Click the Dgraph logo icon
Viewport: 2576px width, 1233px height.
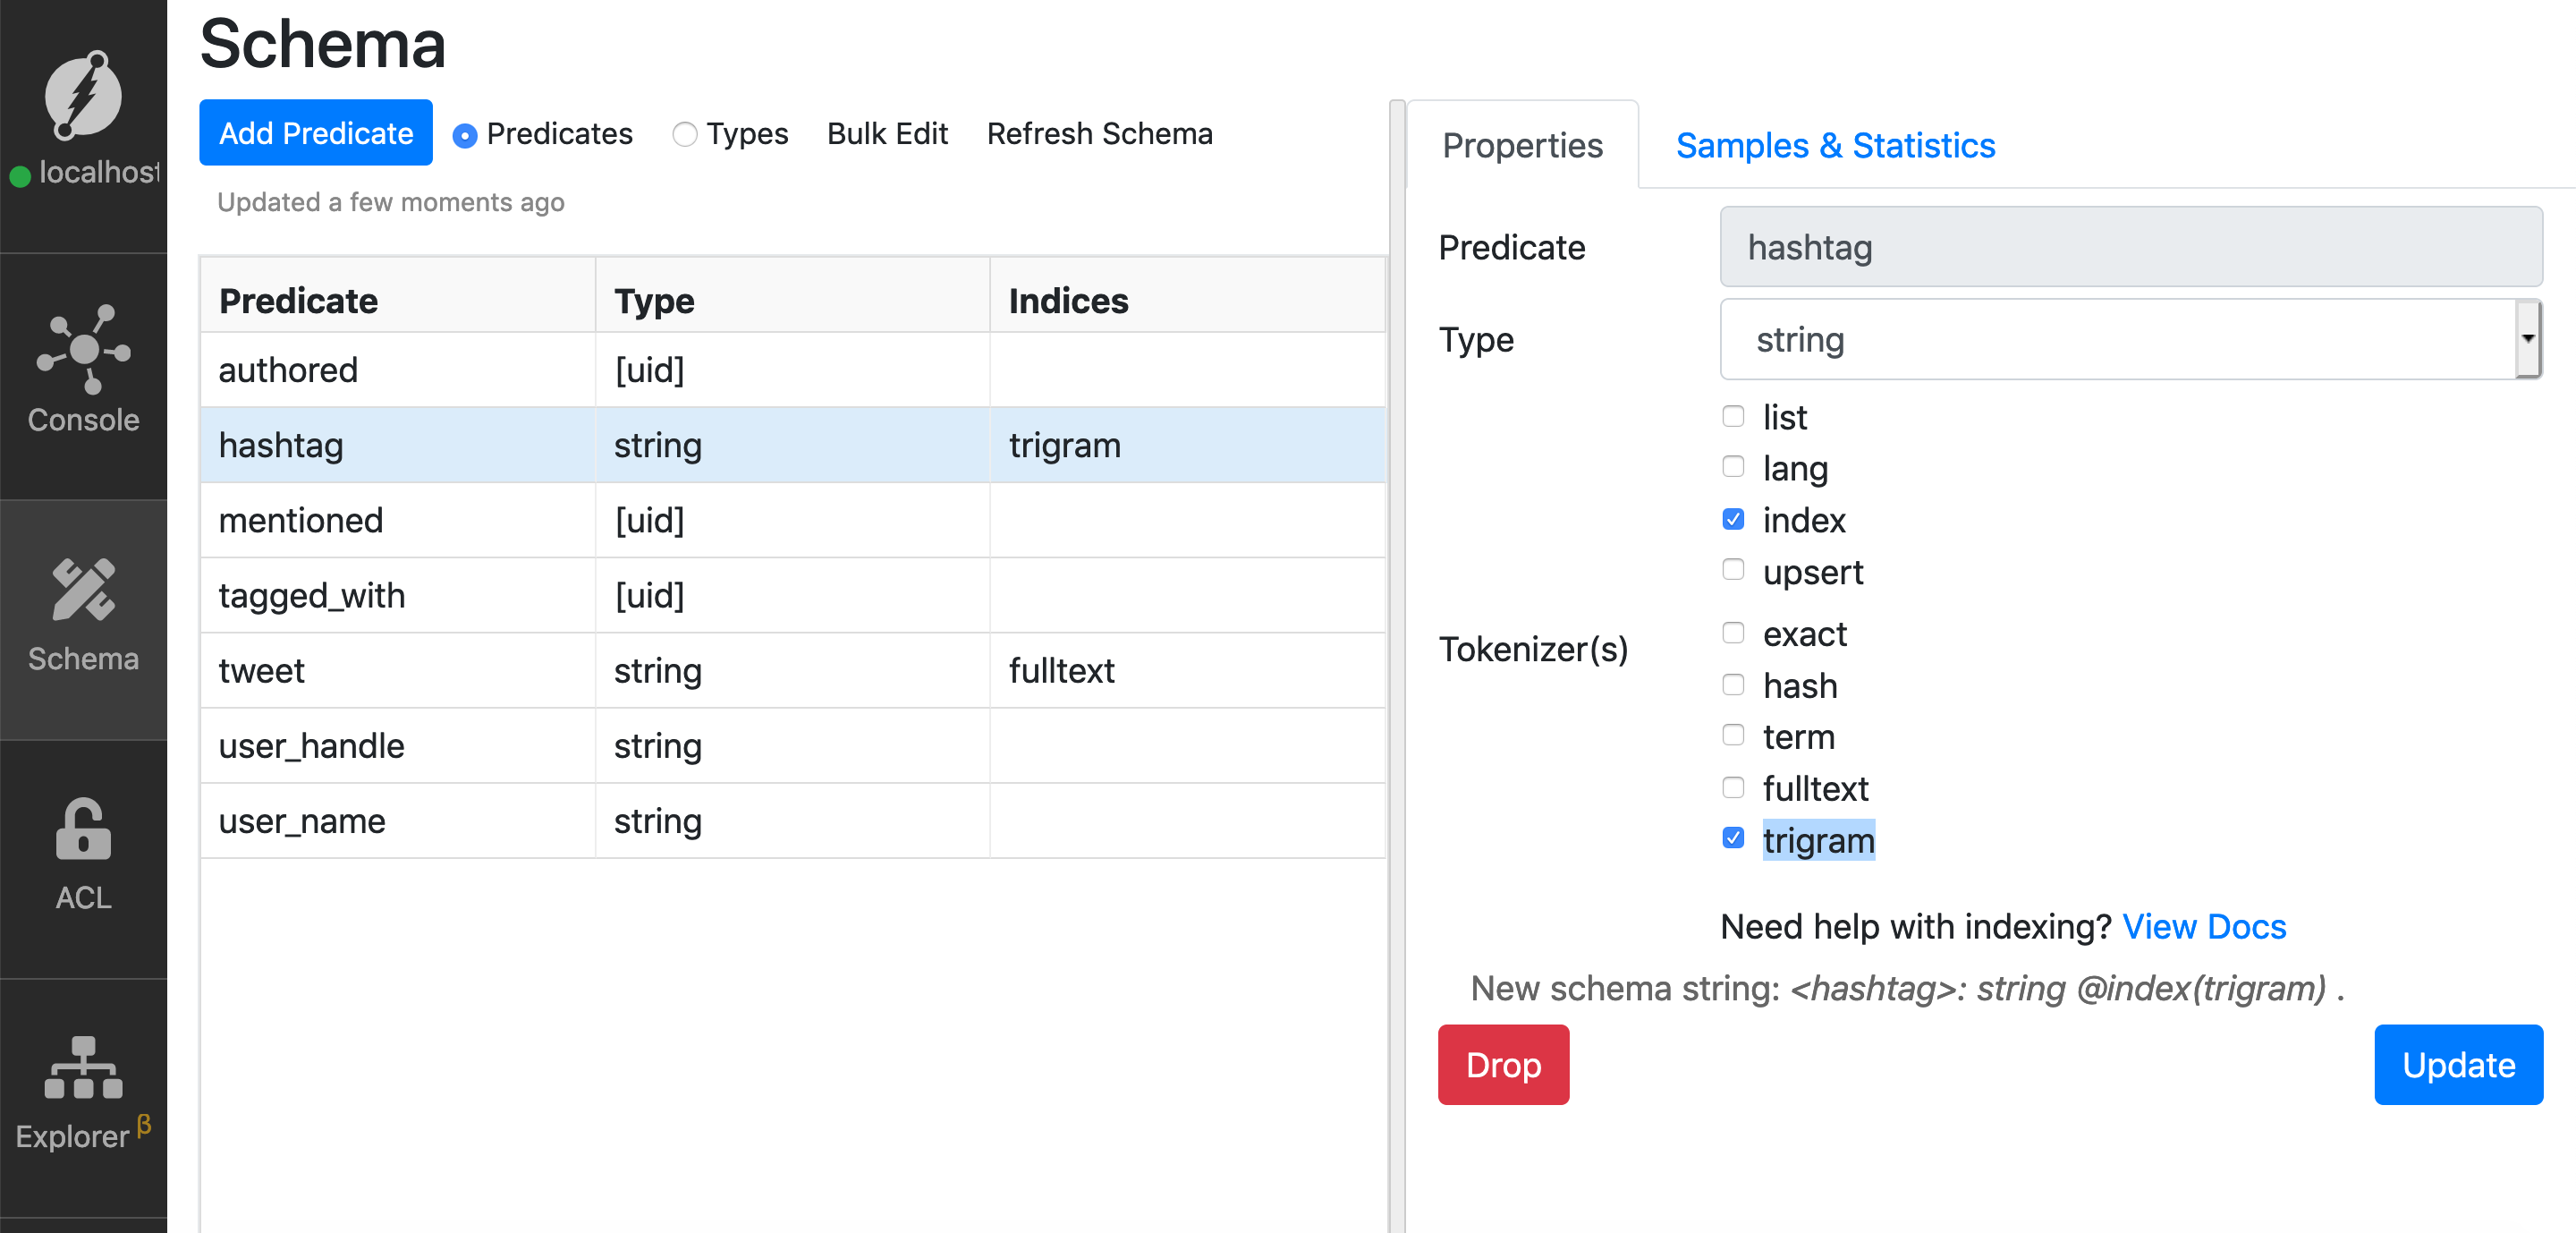pyautogui.click(x=83, y=95)
